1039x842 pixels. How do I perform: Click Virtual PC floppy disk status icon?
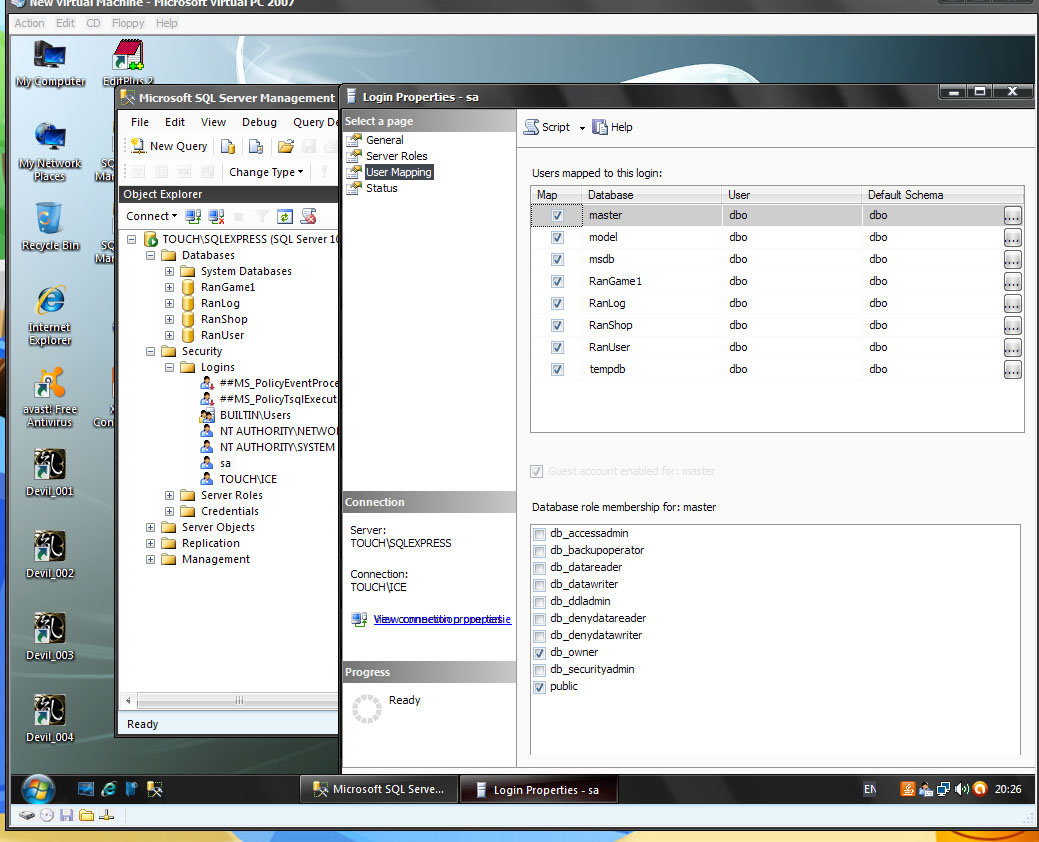[66, 815]
